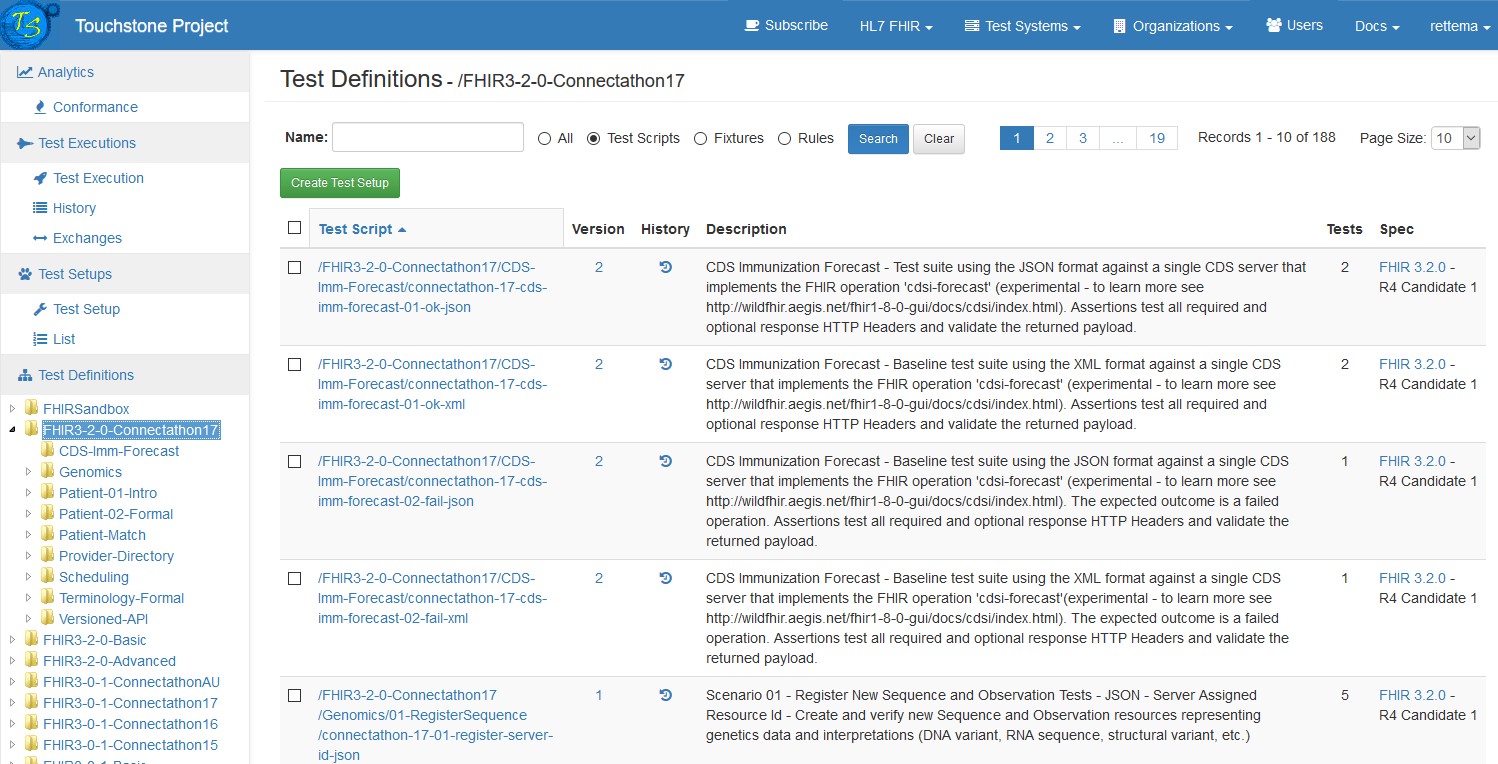Click the FHIRSandbox folder icon

(x=32, y=408)
